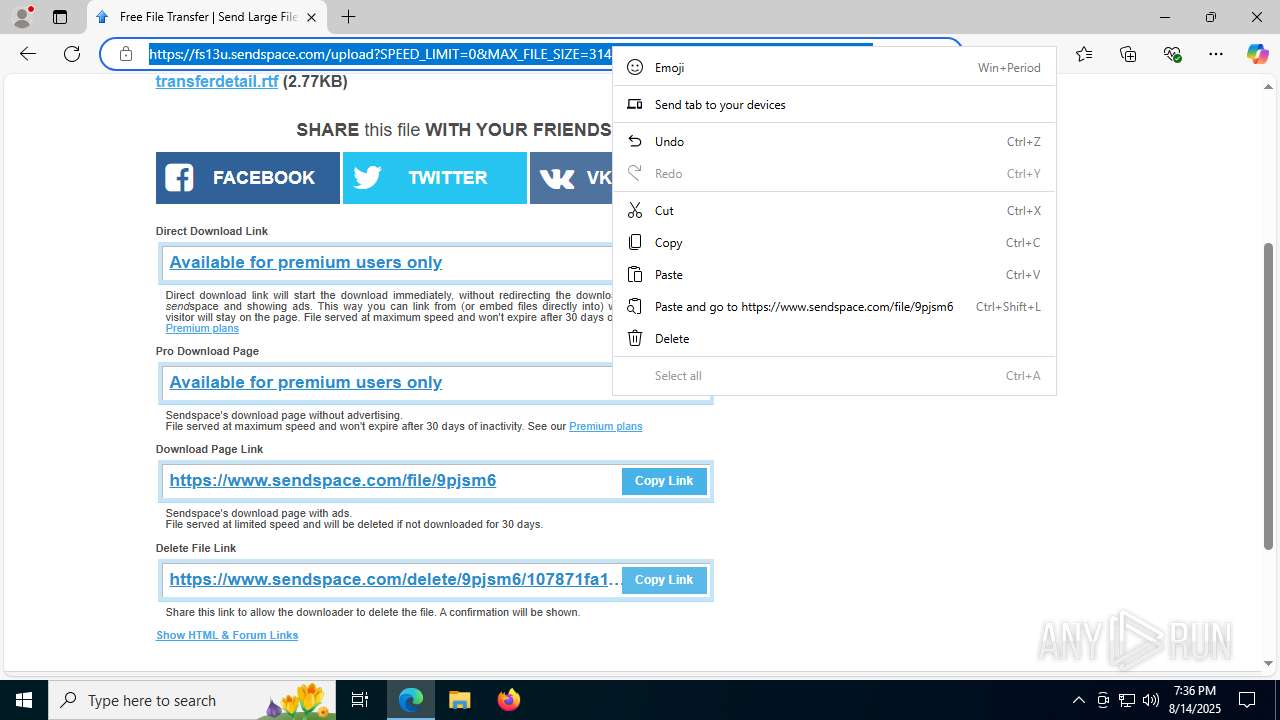Open the Copilot icon
1280x720 pixels.
(1257, 54)
